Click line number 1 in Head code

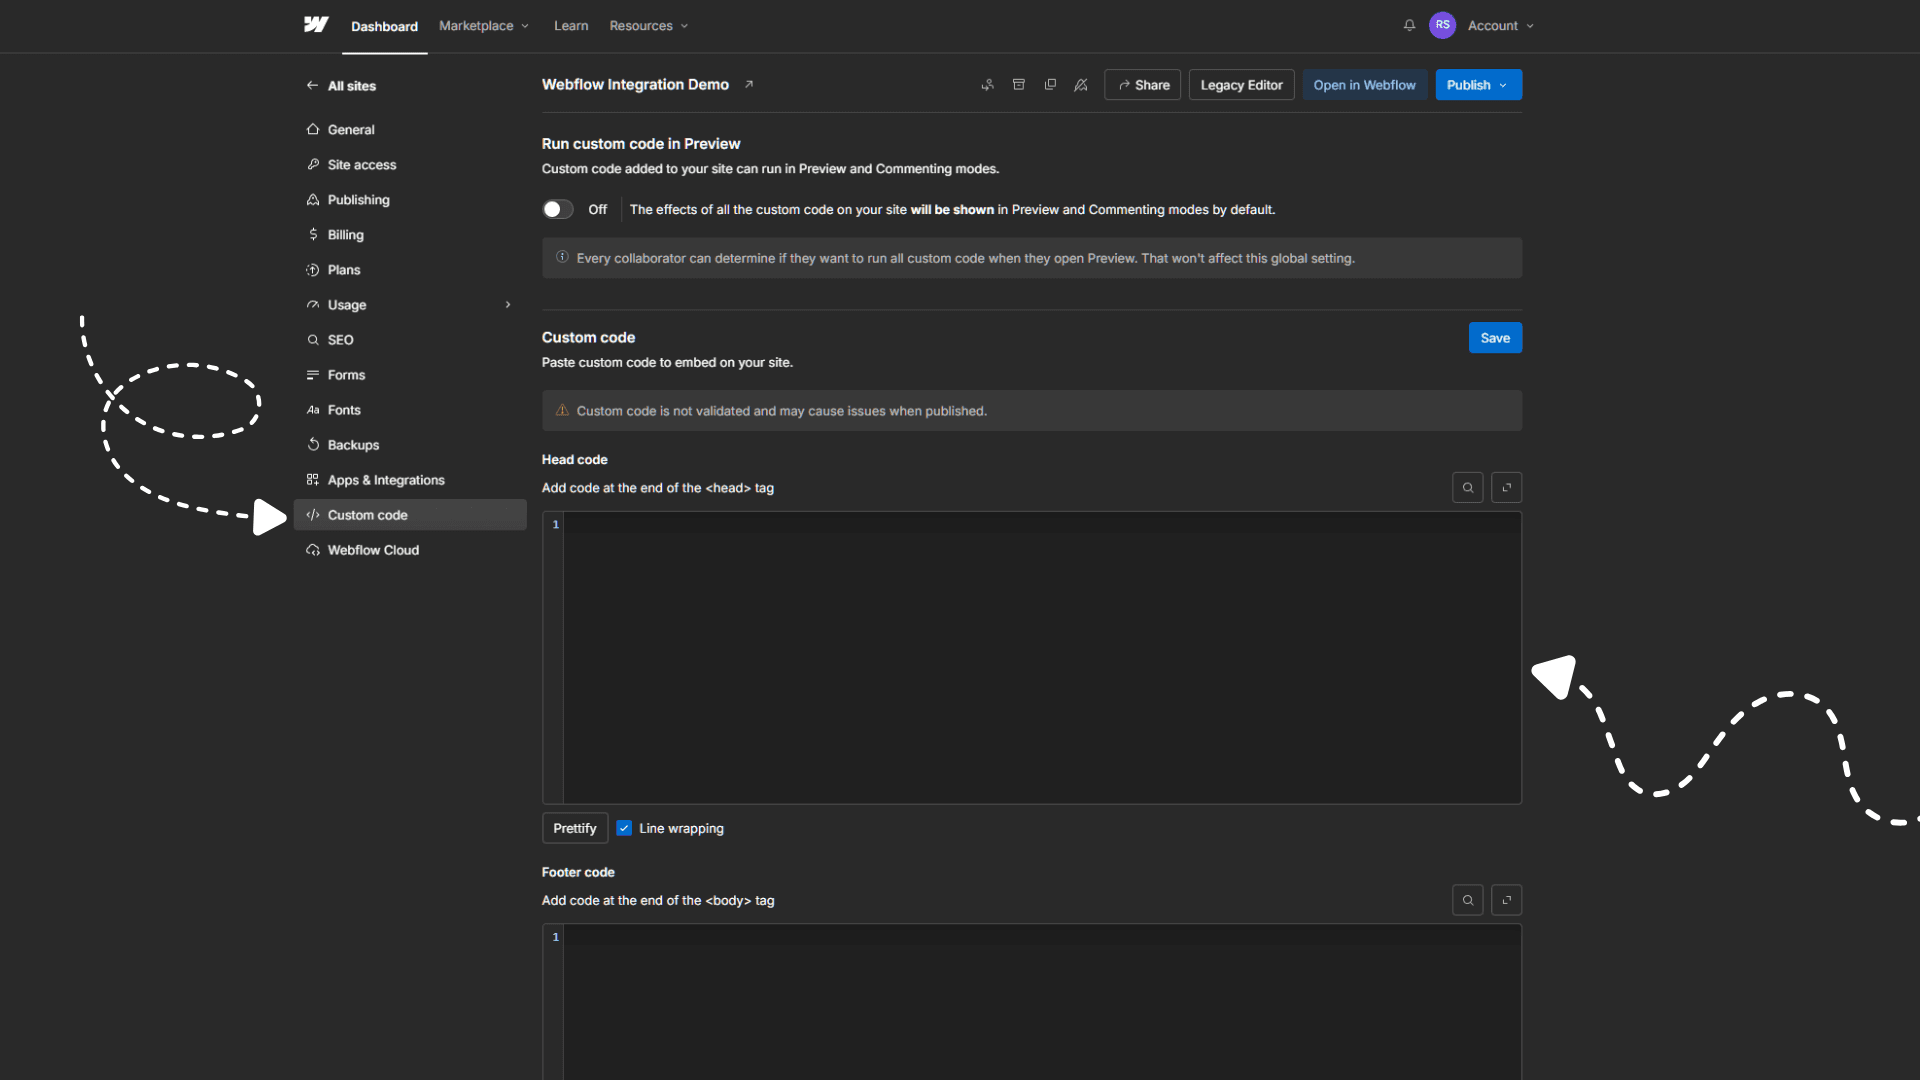click(x=556, y=525)
